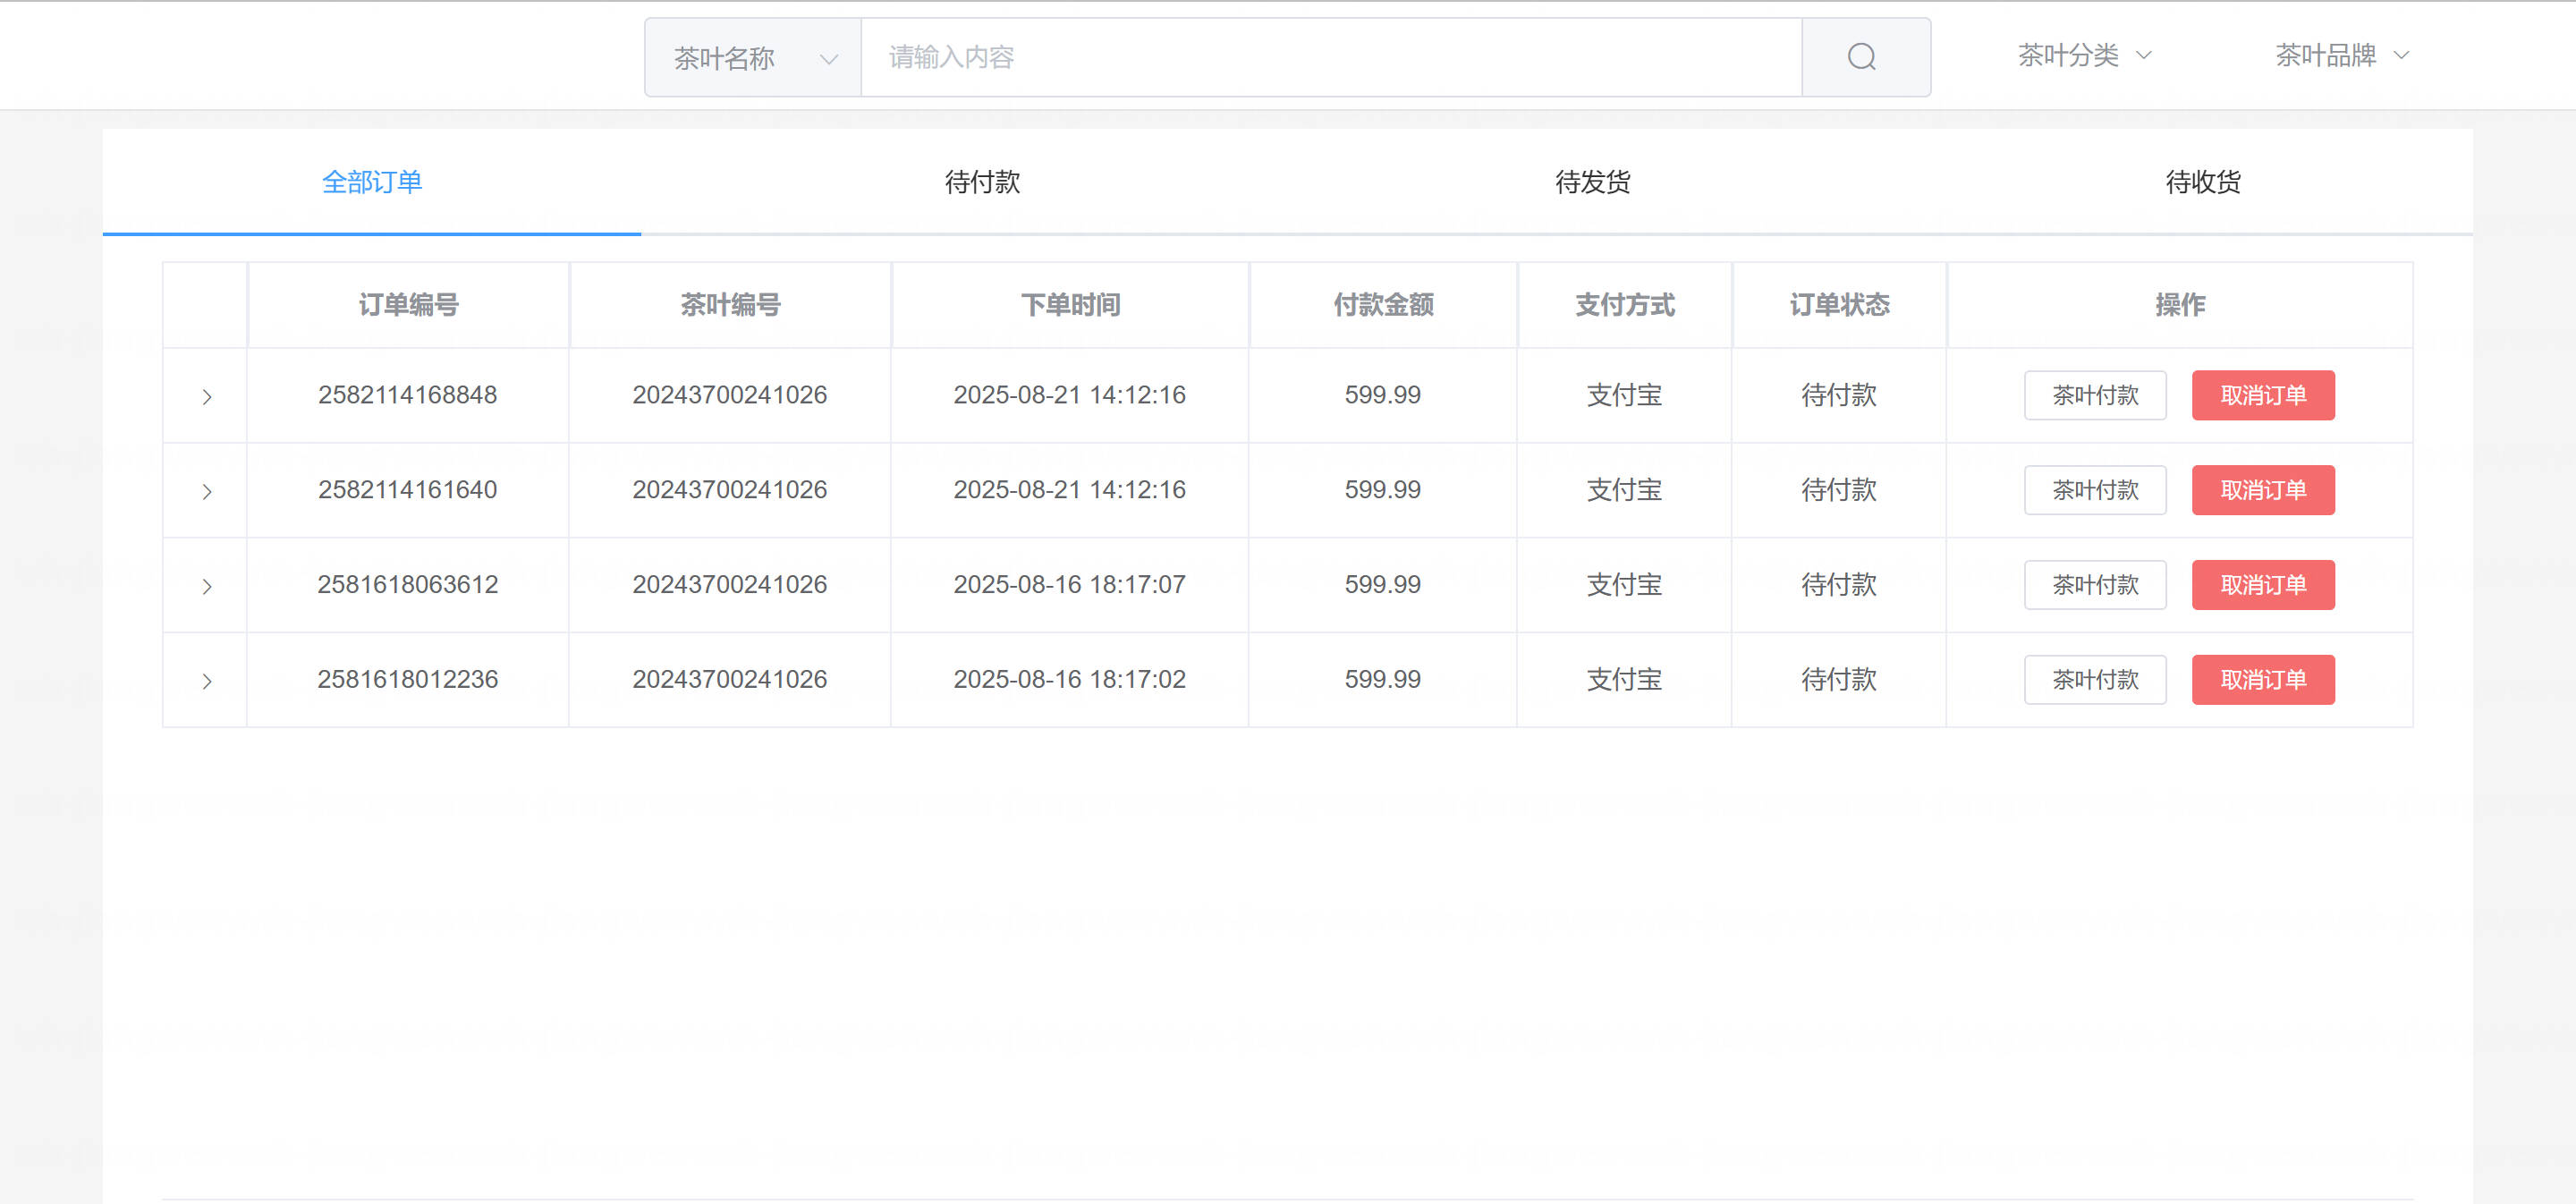This screenshot has height=1204, width=2576.
Task: Click the 下单时间 column header
Action: [x=1070, y=305]
